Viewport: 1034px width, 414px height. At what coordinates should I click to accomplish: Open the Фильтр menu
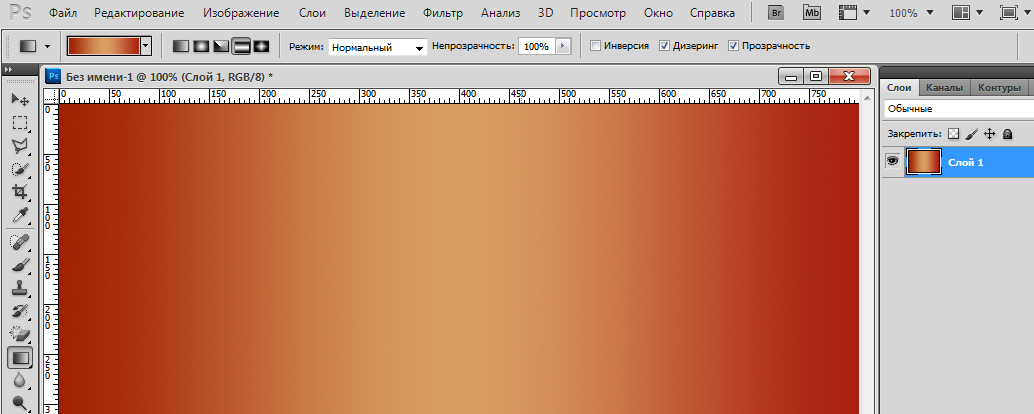click(x=443, y=13)
